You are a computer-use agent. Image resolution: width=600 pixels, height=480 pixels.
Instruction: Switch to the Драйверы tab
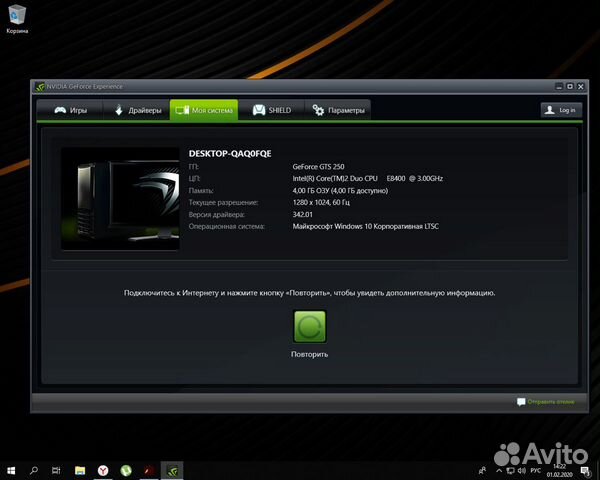137,110
